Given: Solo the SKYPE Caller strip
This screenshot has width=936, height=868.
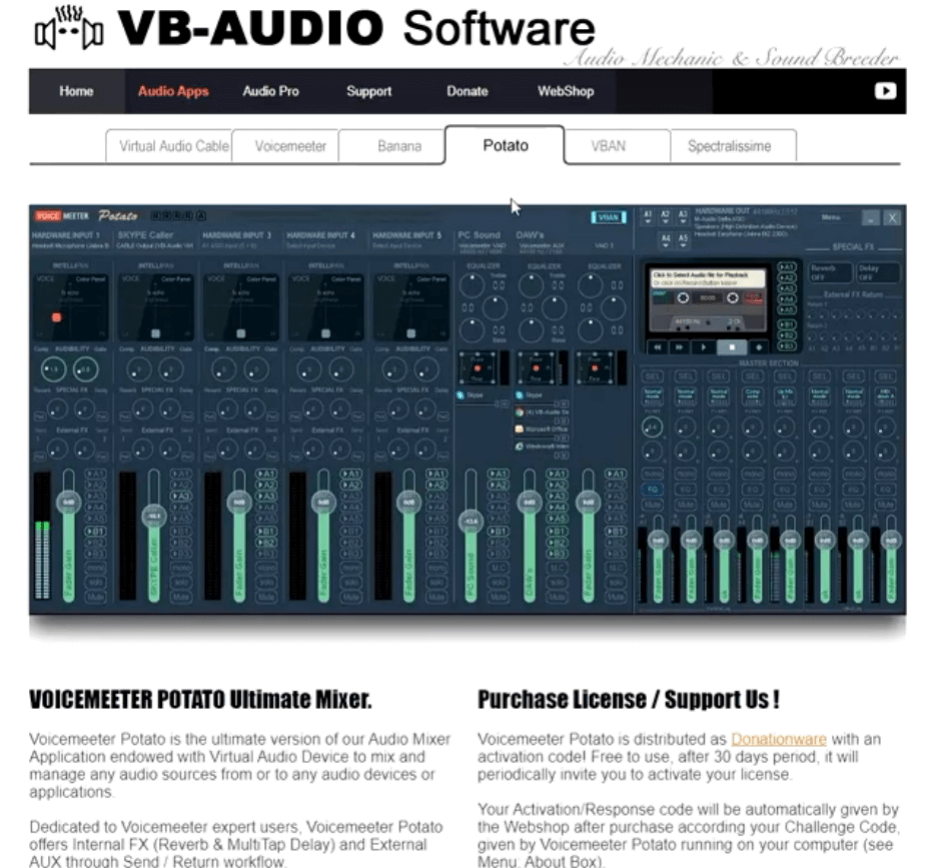Looking at the screenshot, I should pyautogui.click(x=181, y=582).
